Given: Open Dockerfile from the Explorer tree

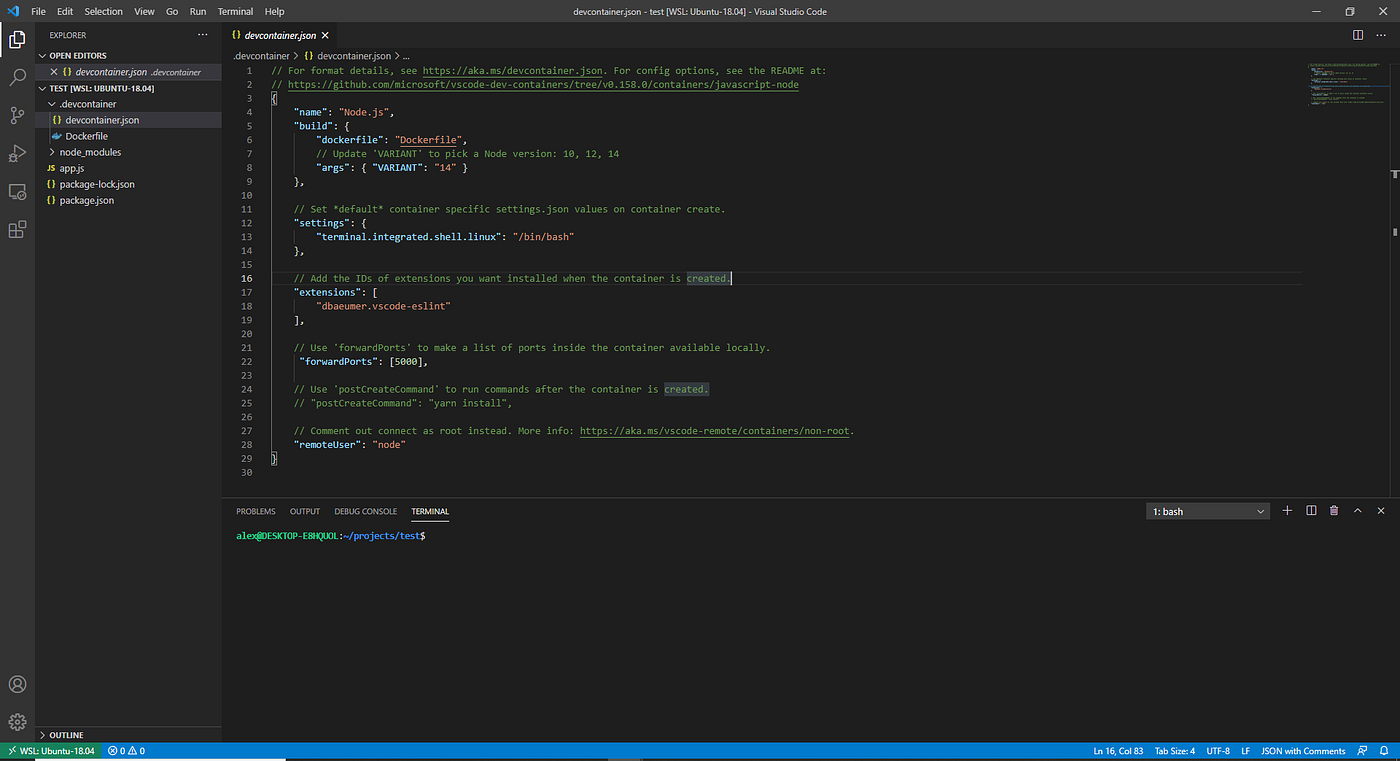Looking at the screenshot, I should [87, 136].
